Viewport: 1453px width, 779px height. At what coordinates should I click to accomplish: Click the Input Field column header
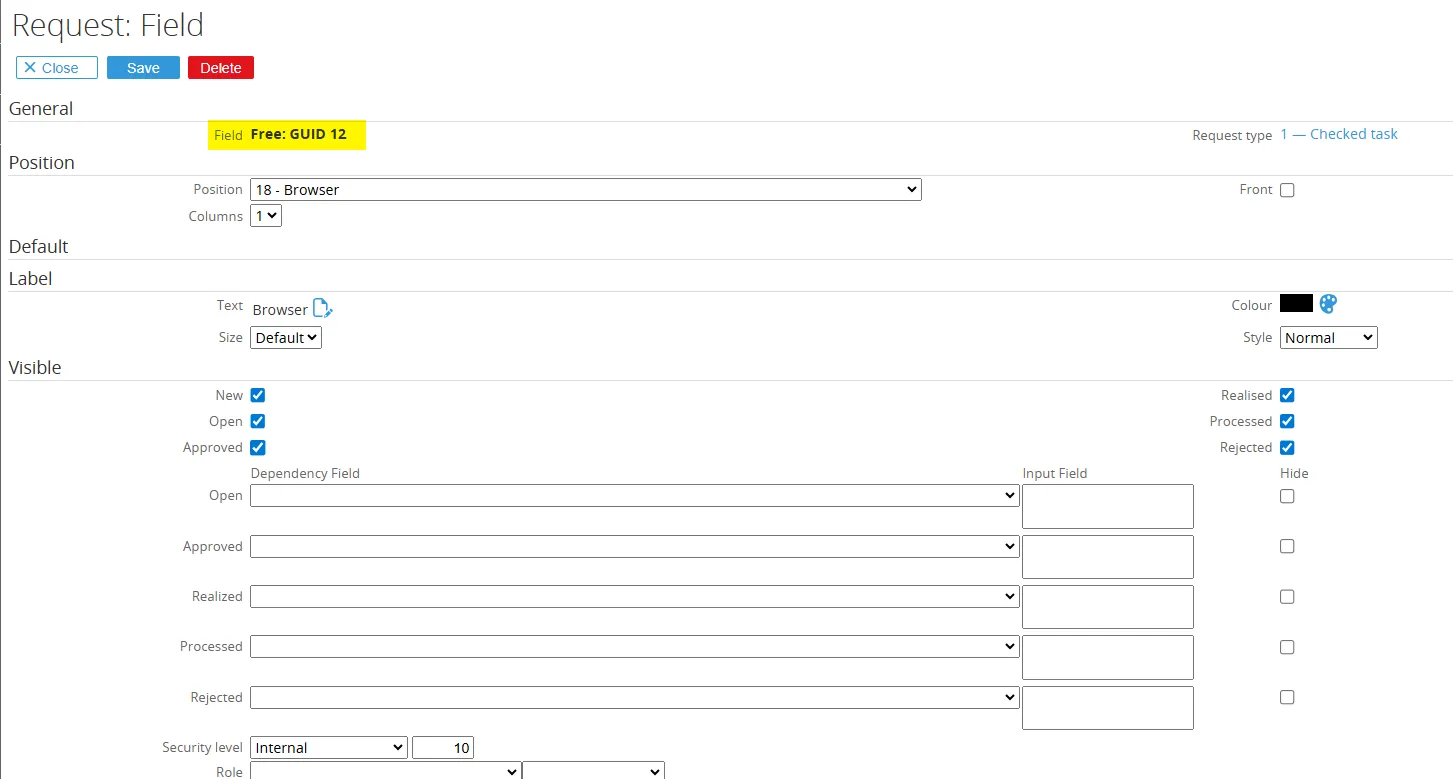(1055, 473)
